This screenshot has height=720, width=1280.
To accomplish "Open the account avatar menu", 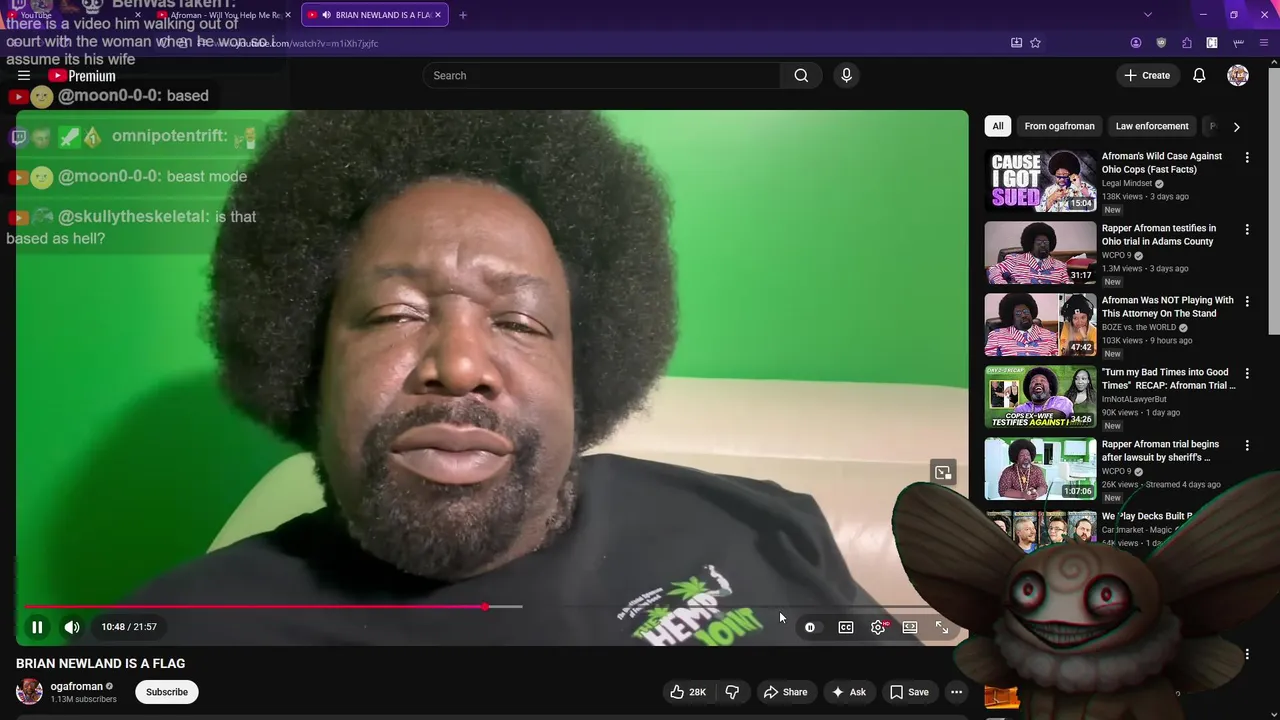I will pos(1238,75).
